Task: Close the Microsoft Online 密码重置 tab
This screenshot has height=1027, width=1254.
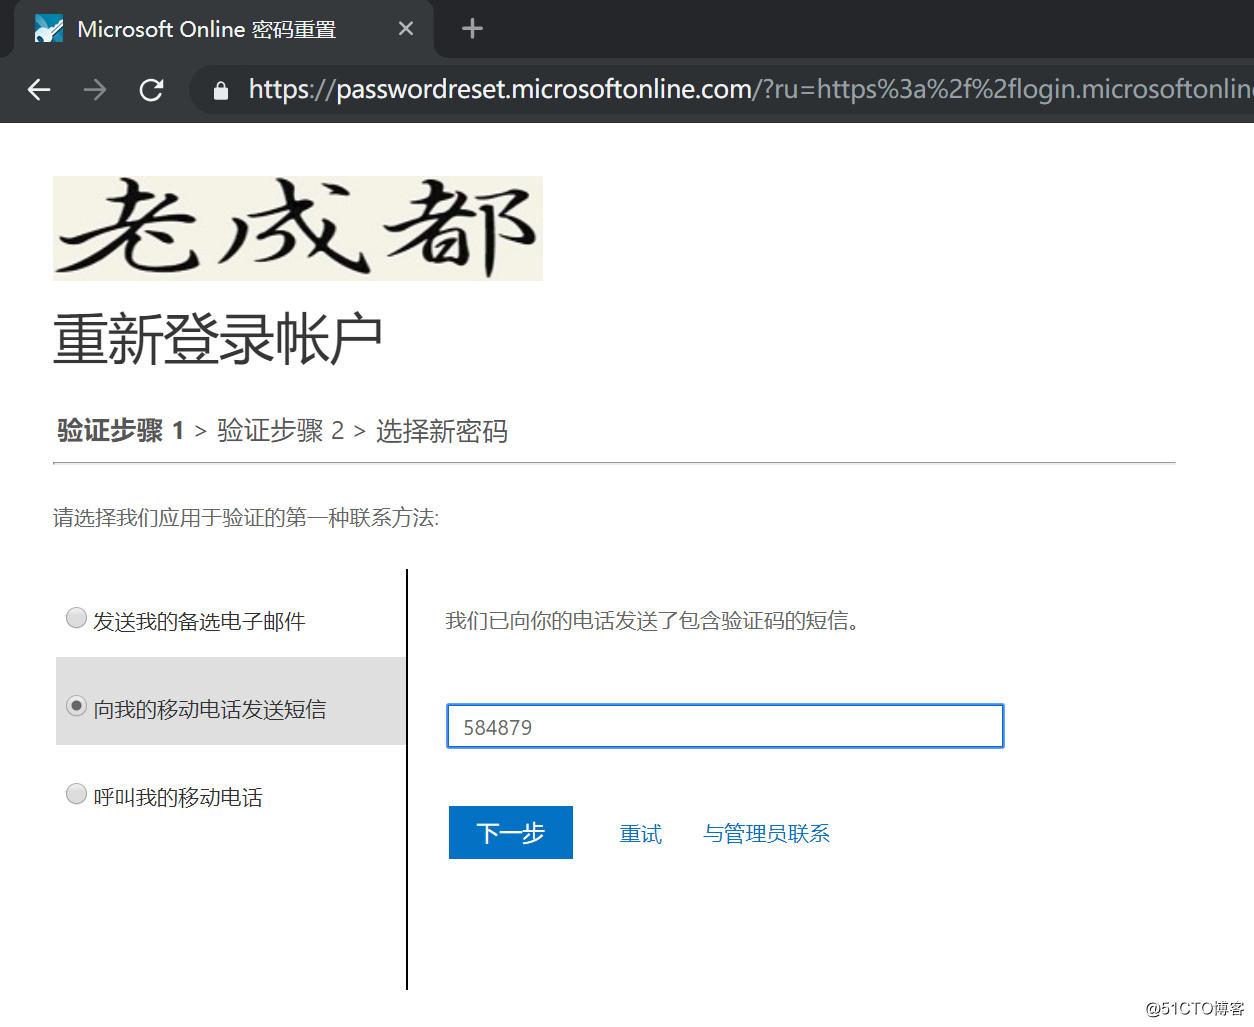Action: pos(406,29)
